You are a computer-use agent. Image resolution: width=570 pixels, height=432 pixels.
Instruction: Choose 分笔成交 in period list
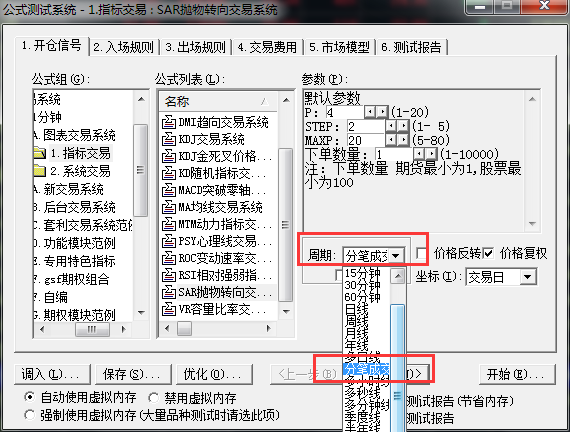[x=366, y=369]
